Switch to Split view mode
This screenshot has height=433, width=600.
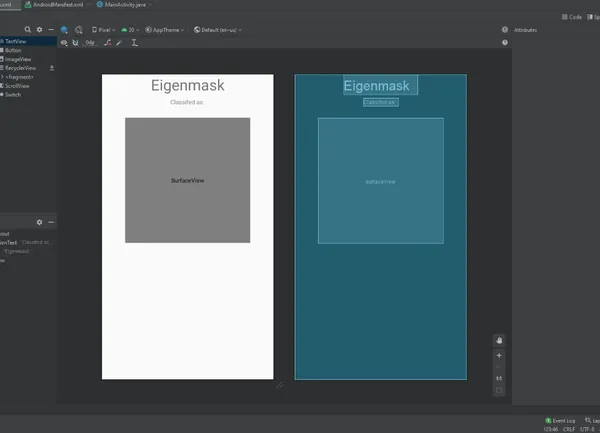tap(593, 17)
